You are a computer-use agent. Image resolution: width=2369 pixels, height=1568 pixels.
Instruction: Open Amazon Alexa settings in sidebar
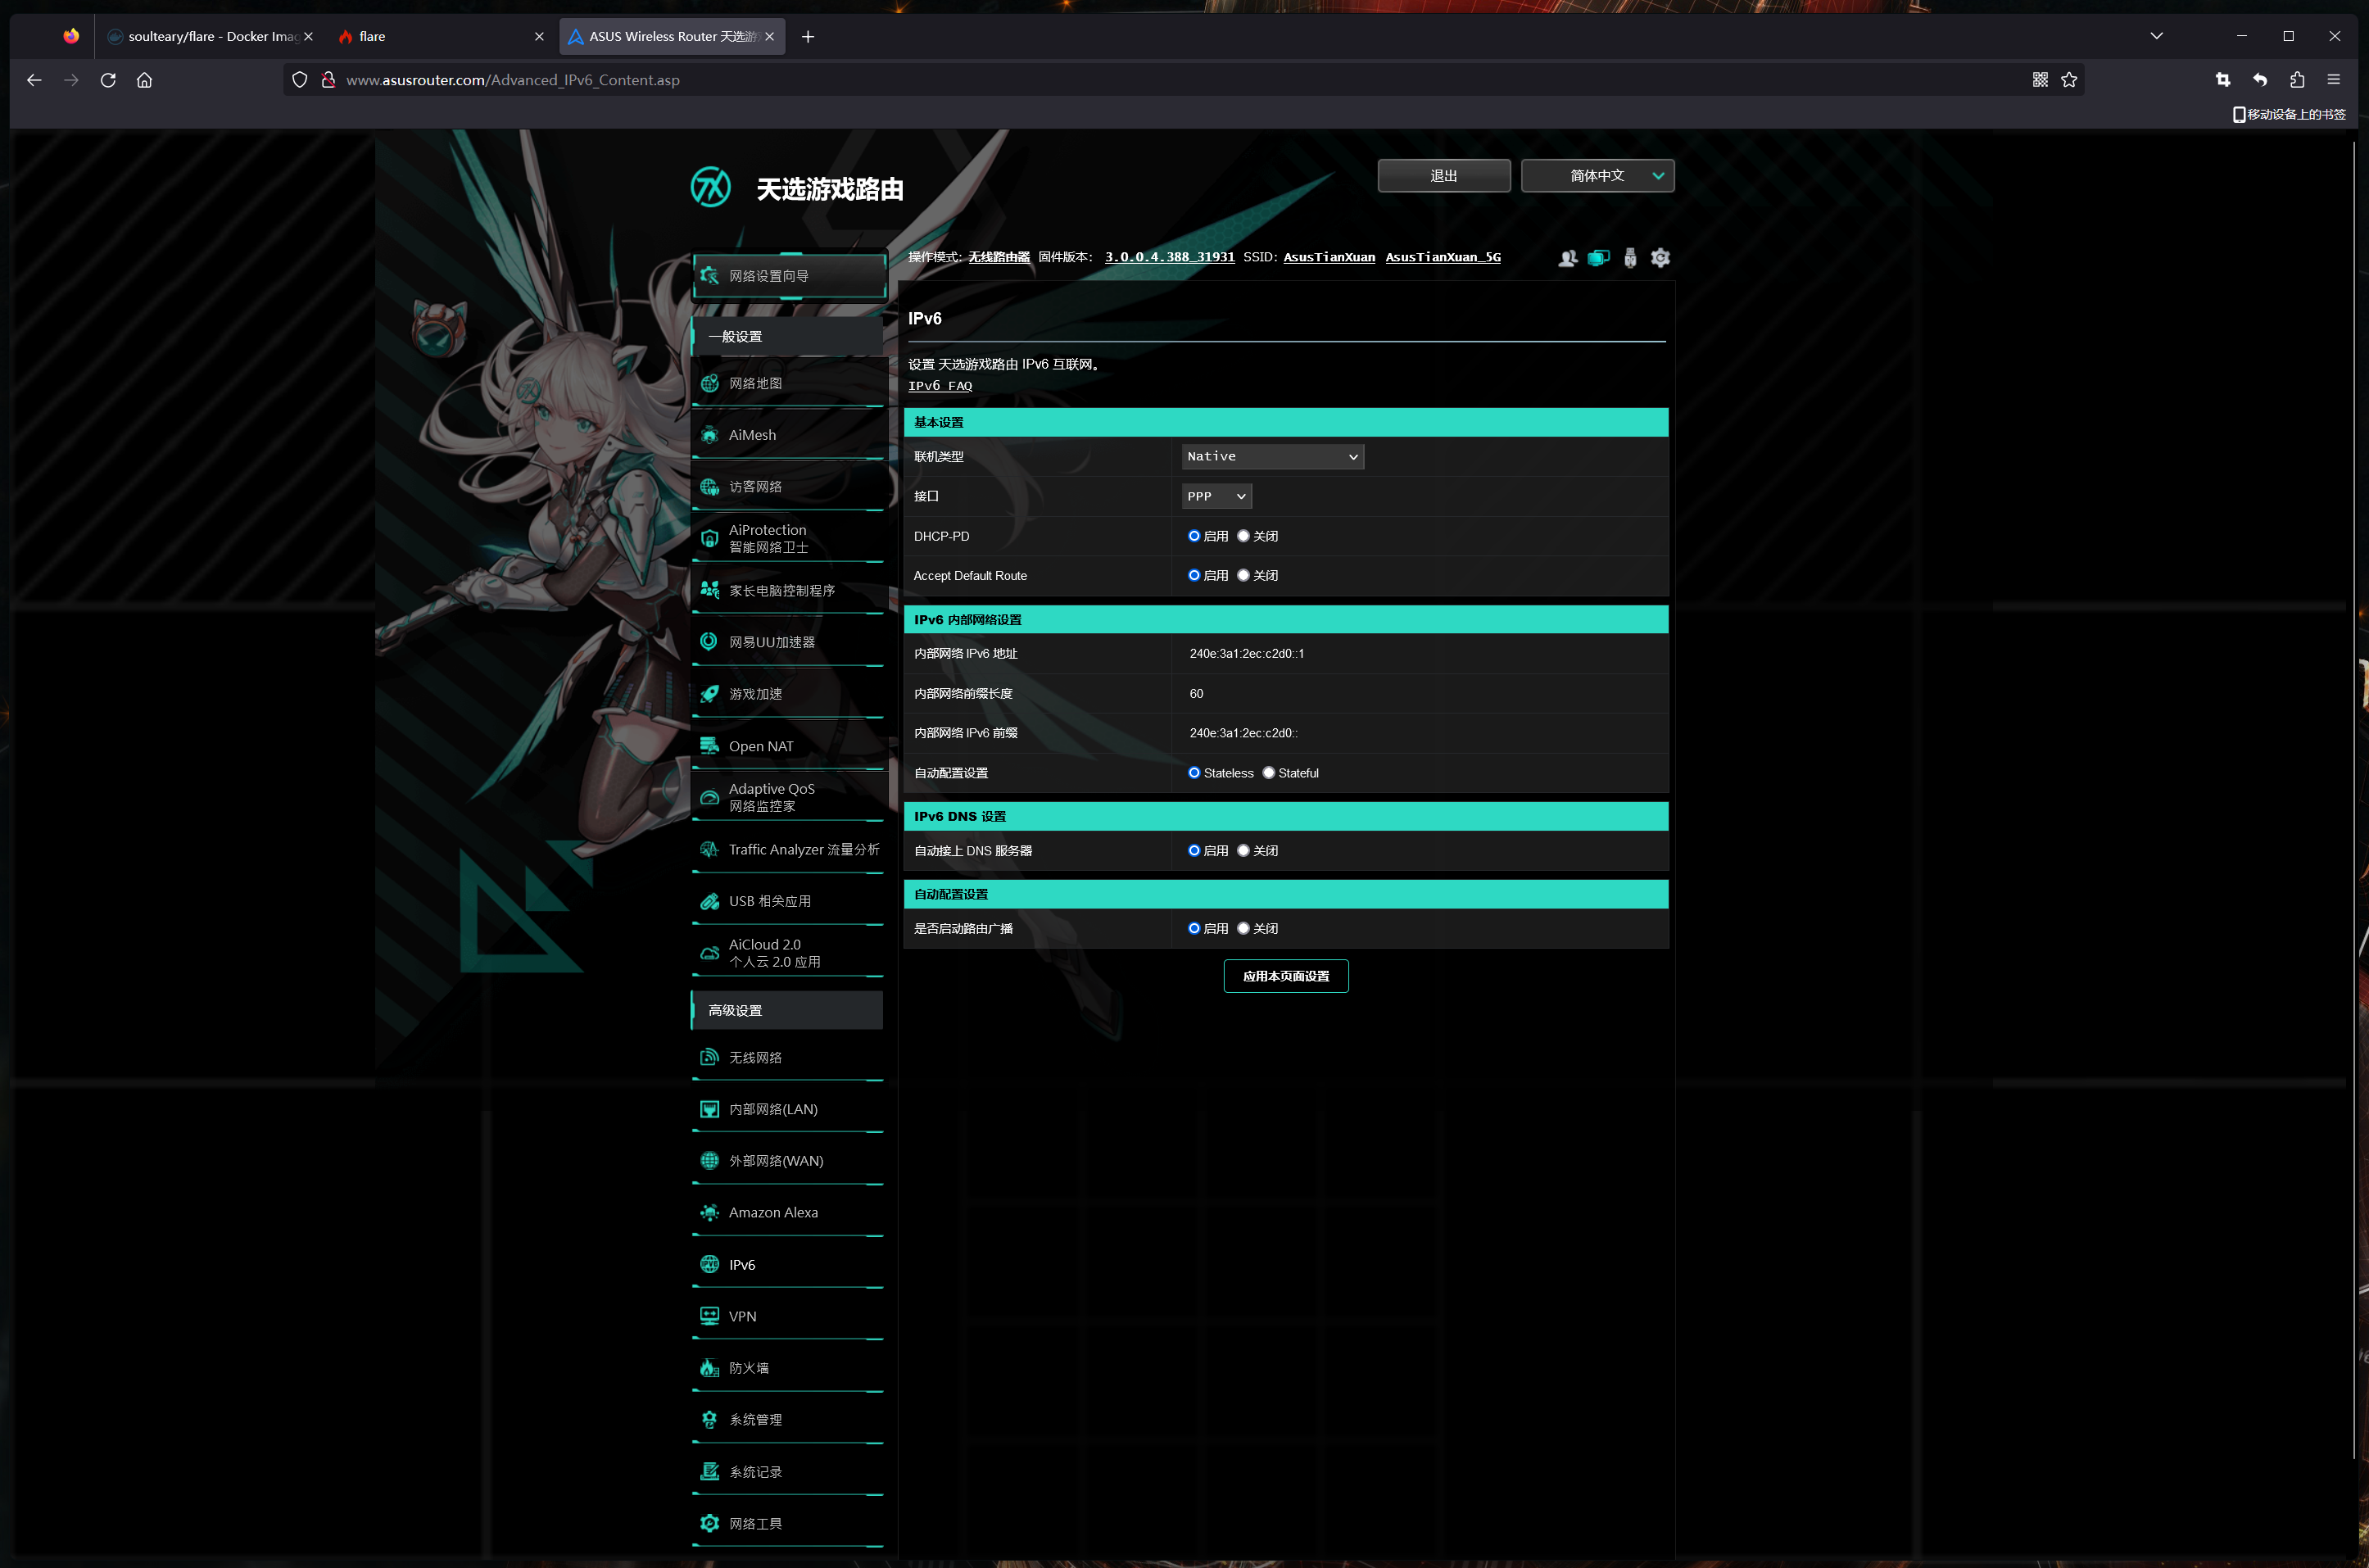point(772,1212)
